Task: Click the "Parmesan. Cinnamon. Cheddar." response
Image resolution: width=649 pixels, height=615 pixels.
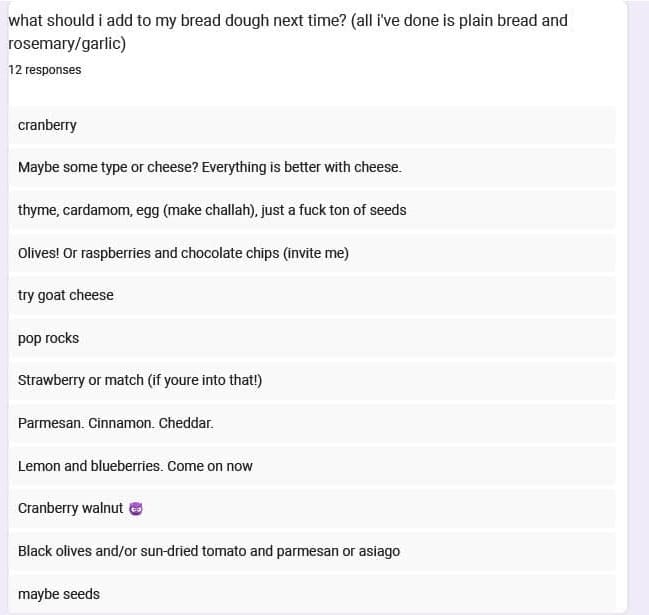Action: pyautogui.click(x=116, y=423)
